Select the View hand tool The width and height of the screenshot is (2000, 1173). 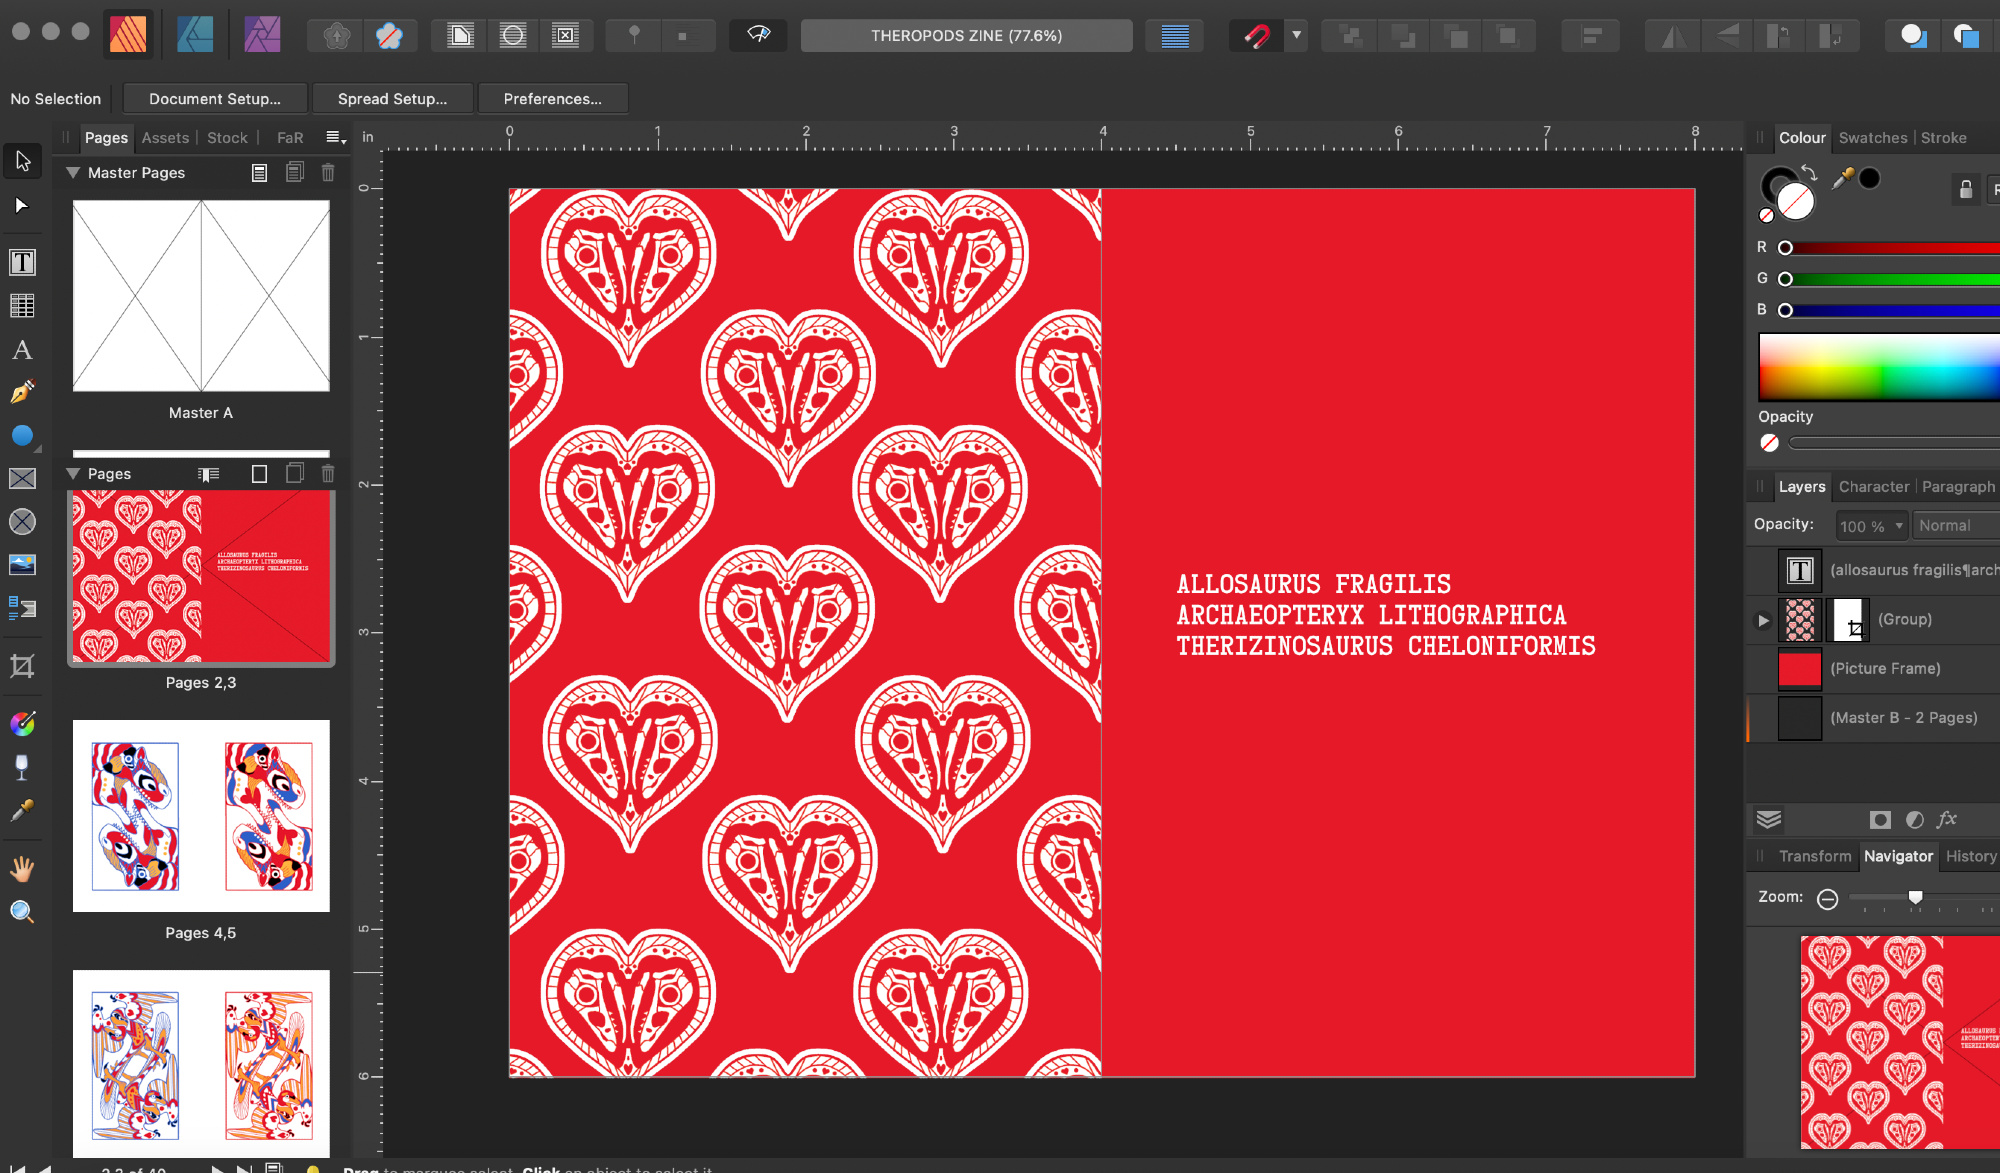[22, 869]
